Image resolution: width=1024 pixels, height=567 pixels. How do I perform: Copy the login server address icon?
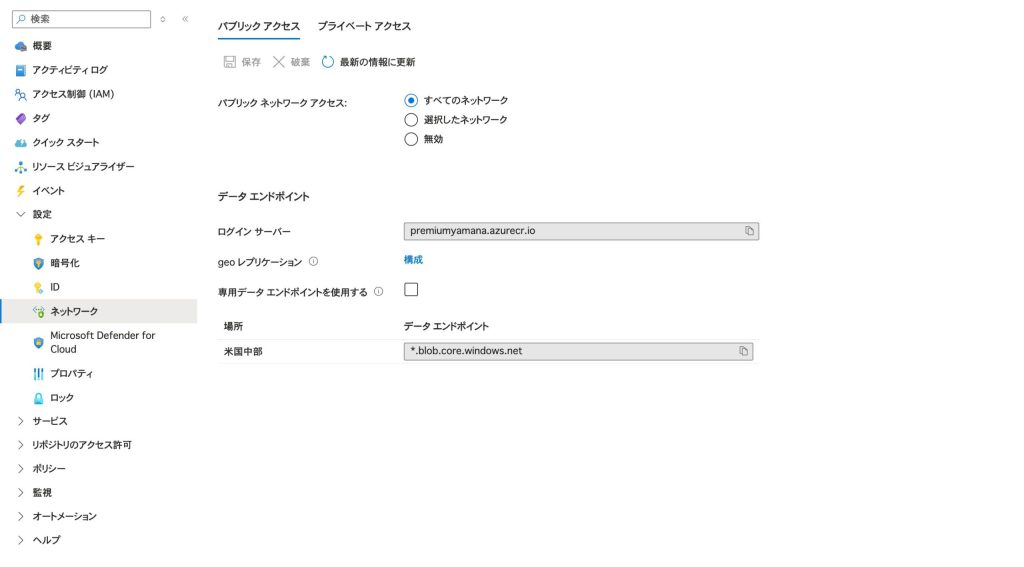point(749,231)
